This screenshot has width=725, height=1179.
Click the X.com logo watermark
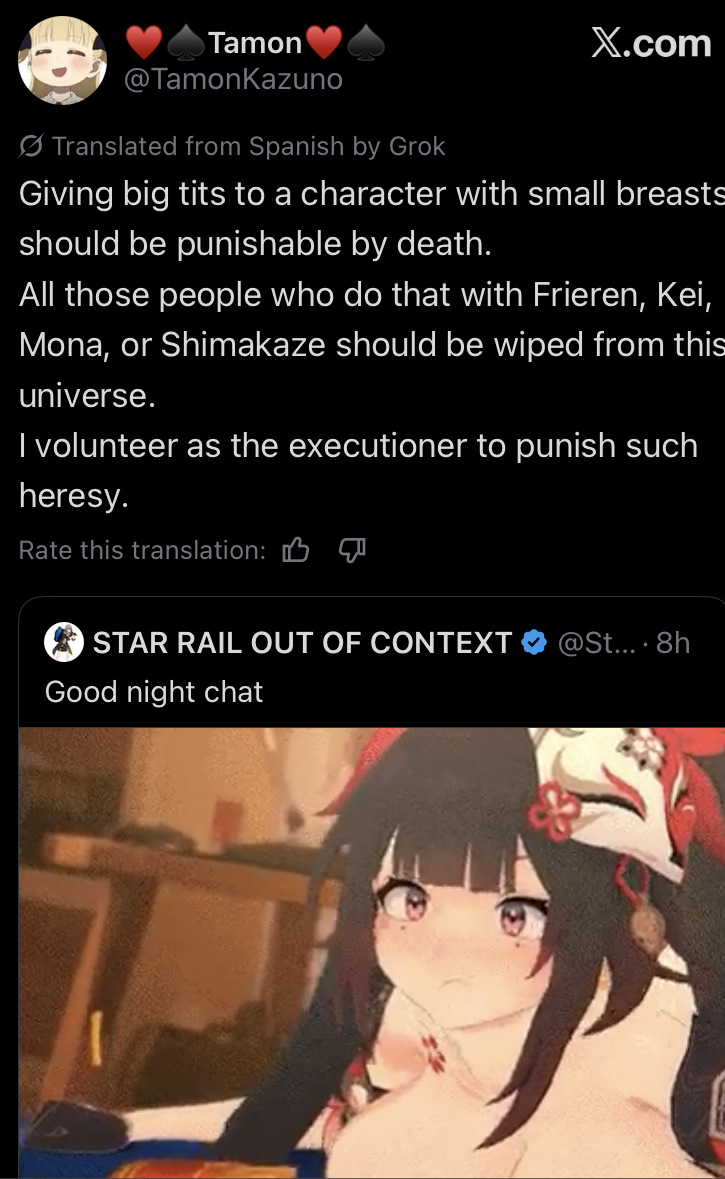651,43
